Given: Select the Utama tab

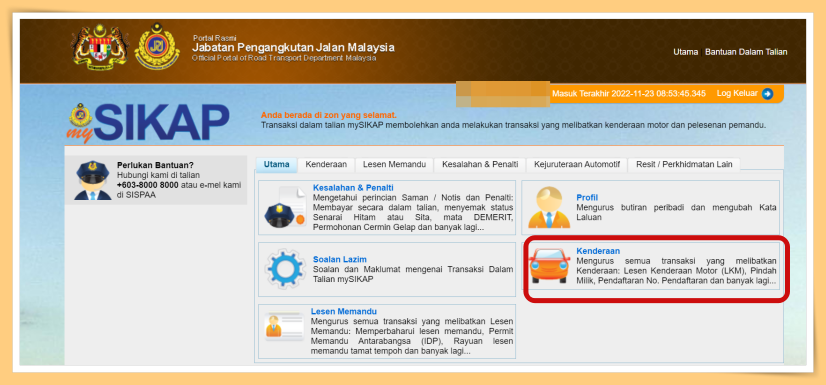Looking at the screenshot, I should [x=277, y=164].
